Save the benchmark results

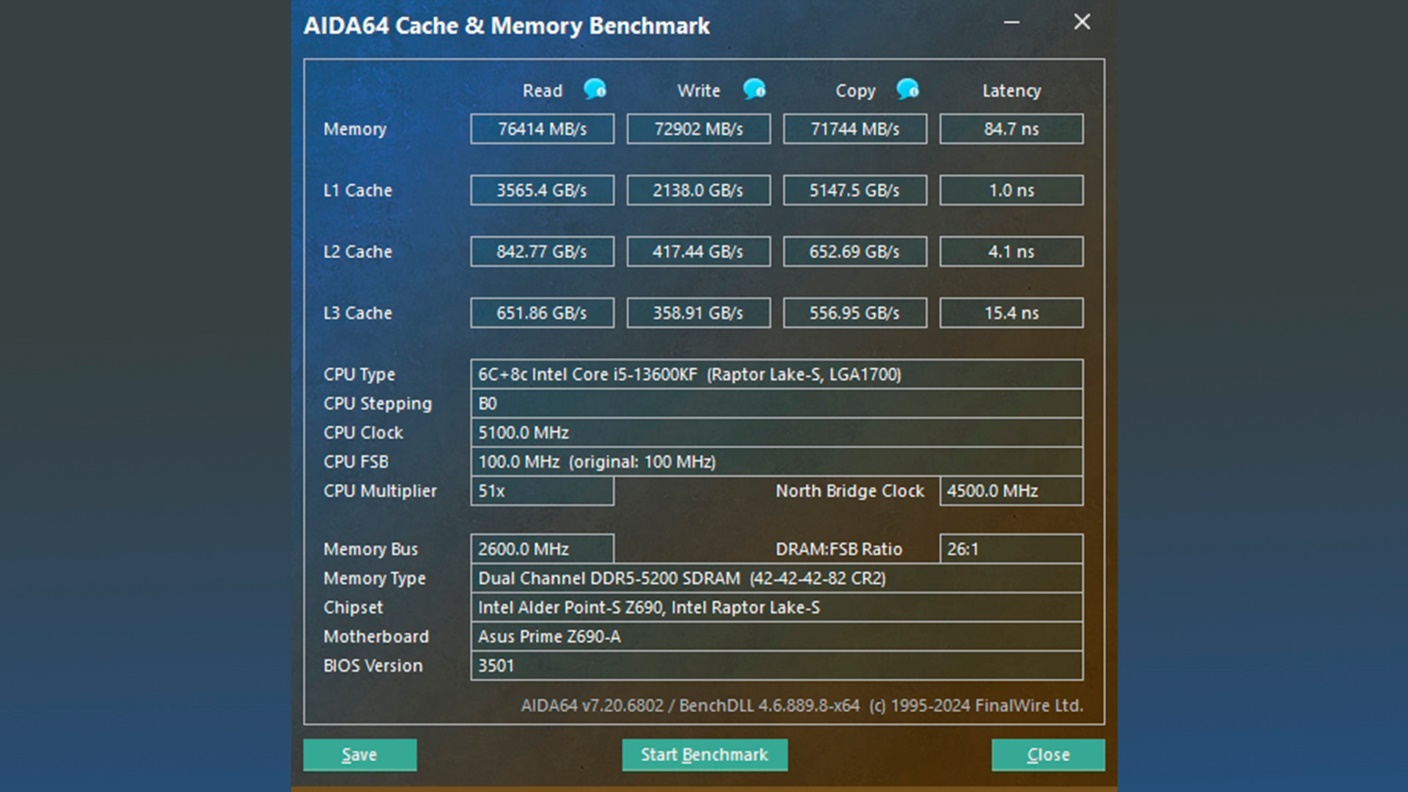click(x=360, y=755)
